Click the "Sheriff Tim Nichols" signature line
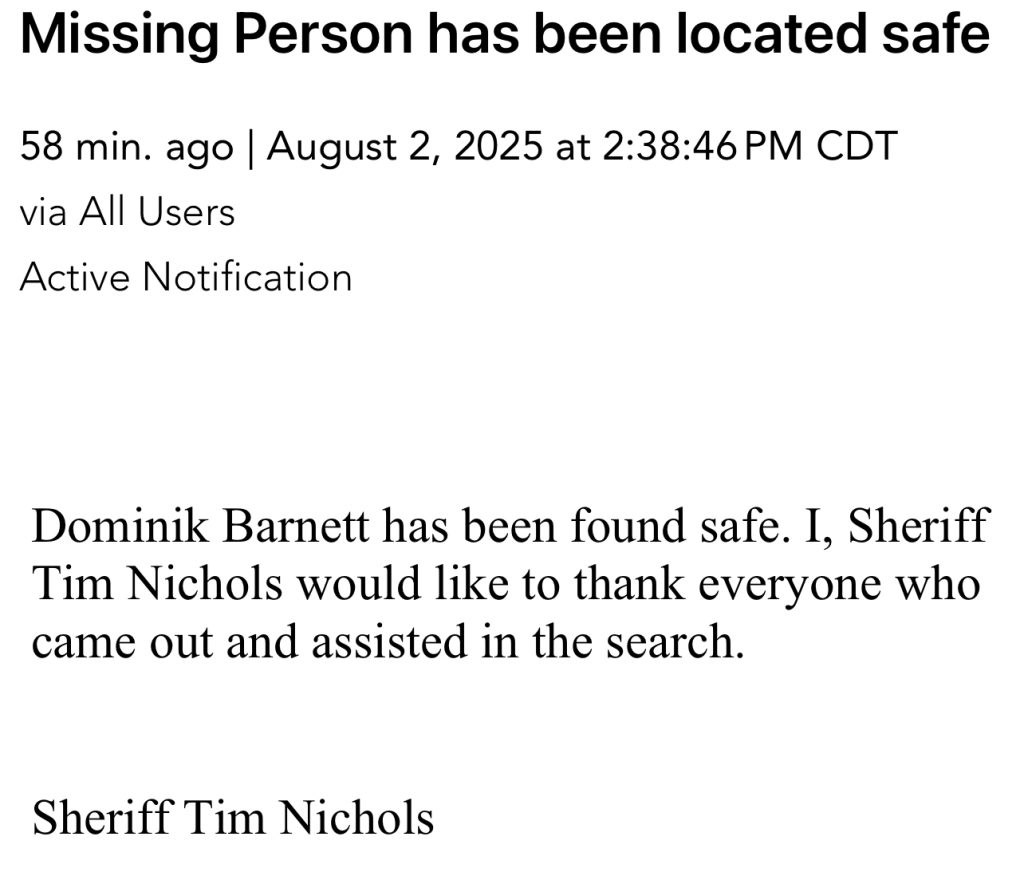This screenshot has height=876, width=1024. point(233,817)
